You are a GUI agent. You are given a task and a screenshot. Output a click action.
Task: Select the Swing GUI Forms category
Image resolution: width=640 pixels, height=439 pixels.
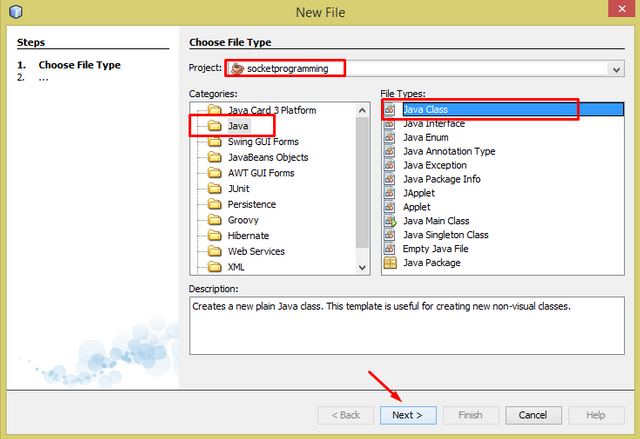click(x=263, y=142)
